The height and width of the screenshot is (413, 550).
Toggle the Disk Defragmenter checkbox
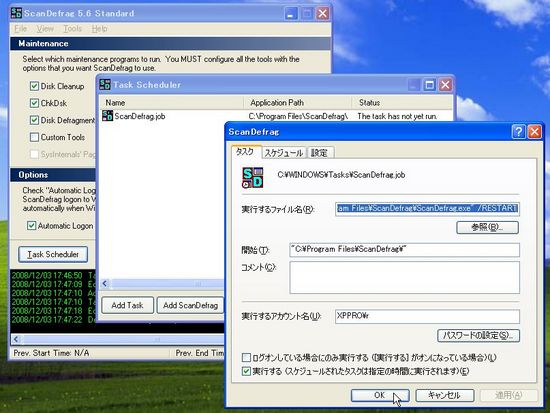[x=34, y=120]
